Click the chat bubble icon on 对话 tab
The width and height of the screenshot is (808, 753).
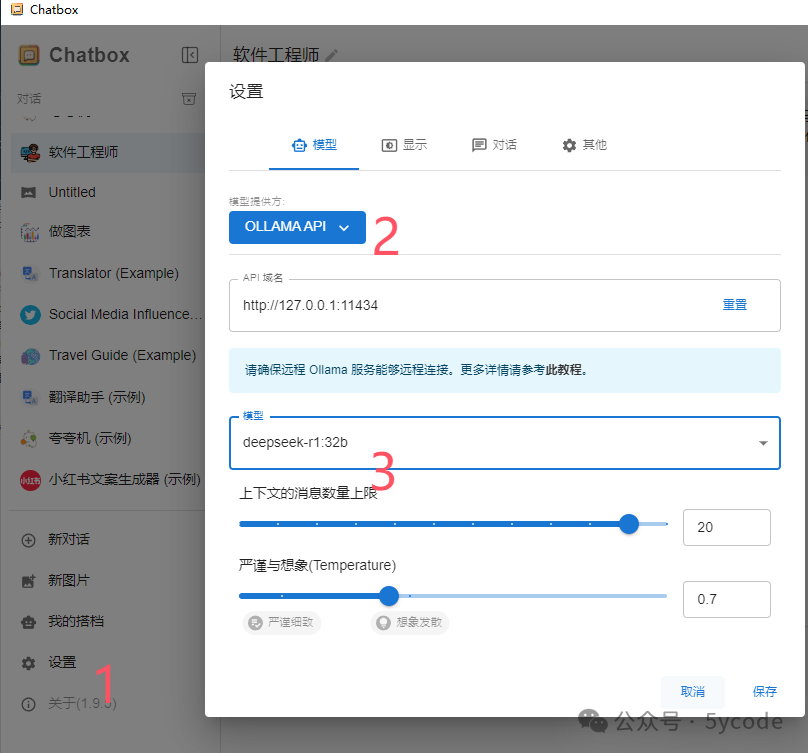(479, 145)
